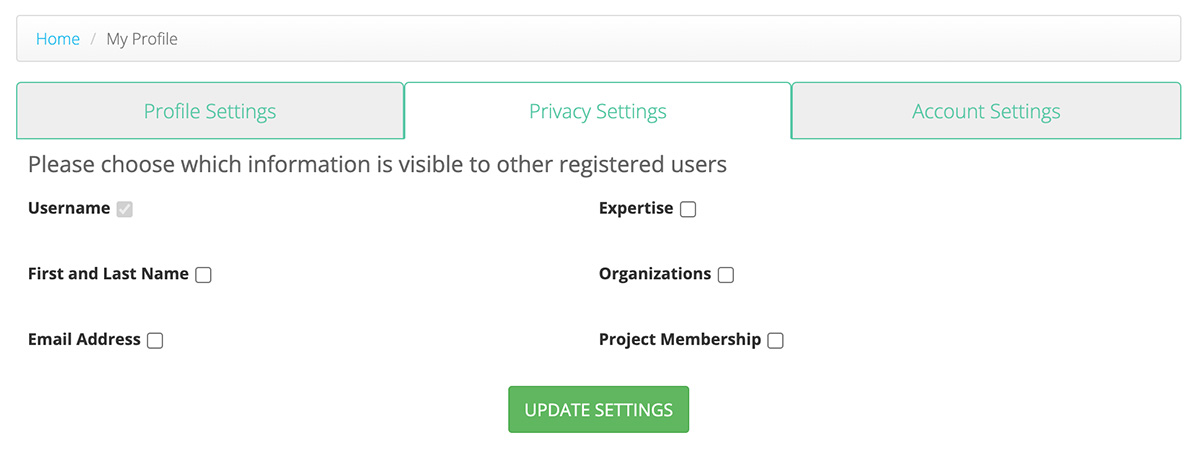Click the Project Membership label text

pyautogui.click(x=680, y=339)
